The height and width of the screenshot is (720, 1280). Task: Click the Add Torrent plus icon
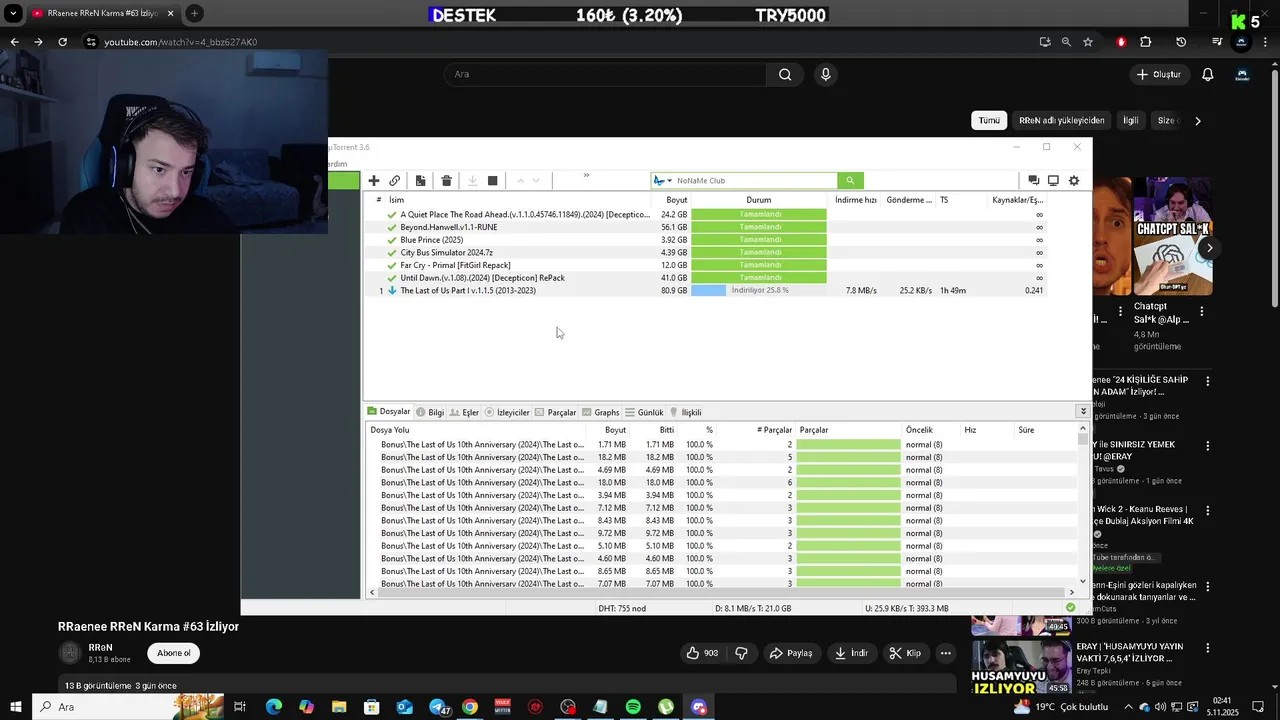(373, 181)
